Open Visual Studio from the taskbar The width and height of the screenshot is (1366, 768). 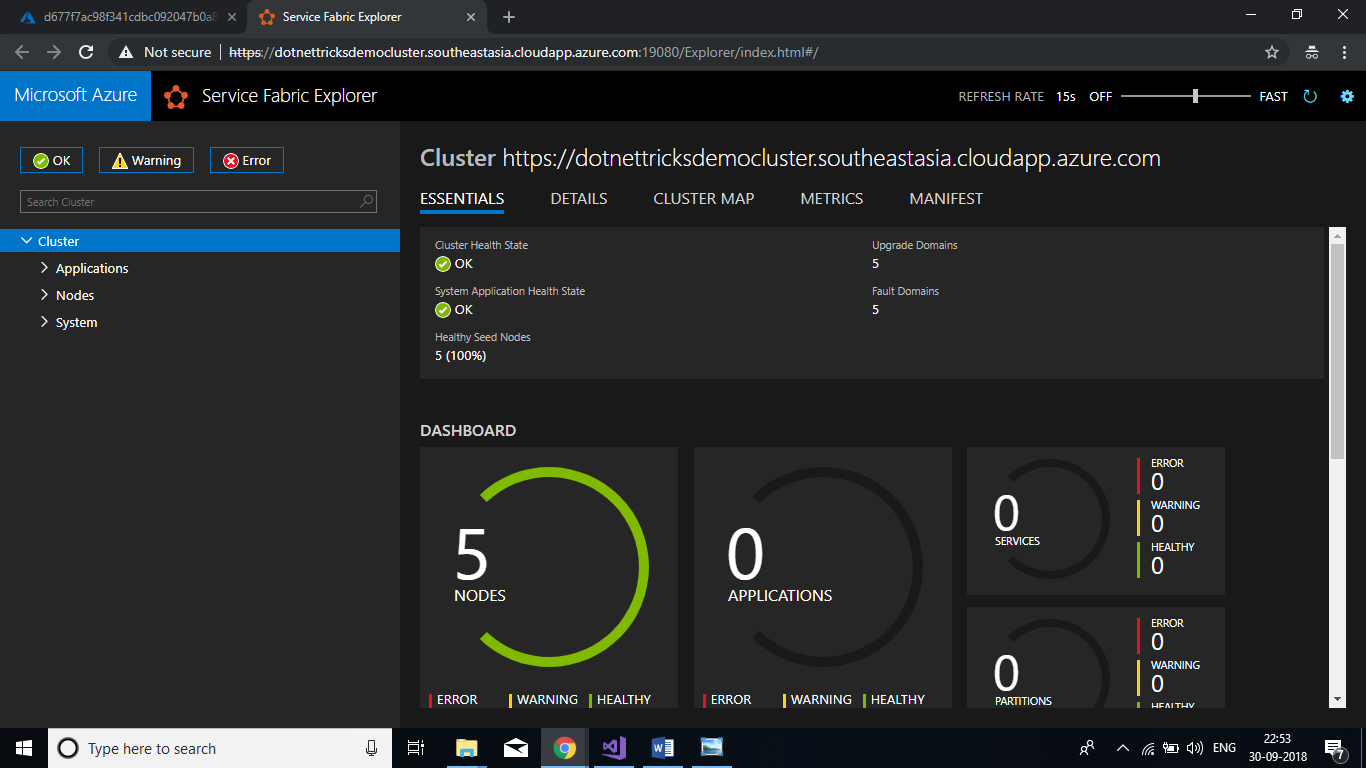(613, 748)
